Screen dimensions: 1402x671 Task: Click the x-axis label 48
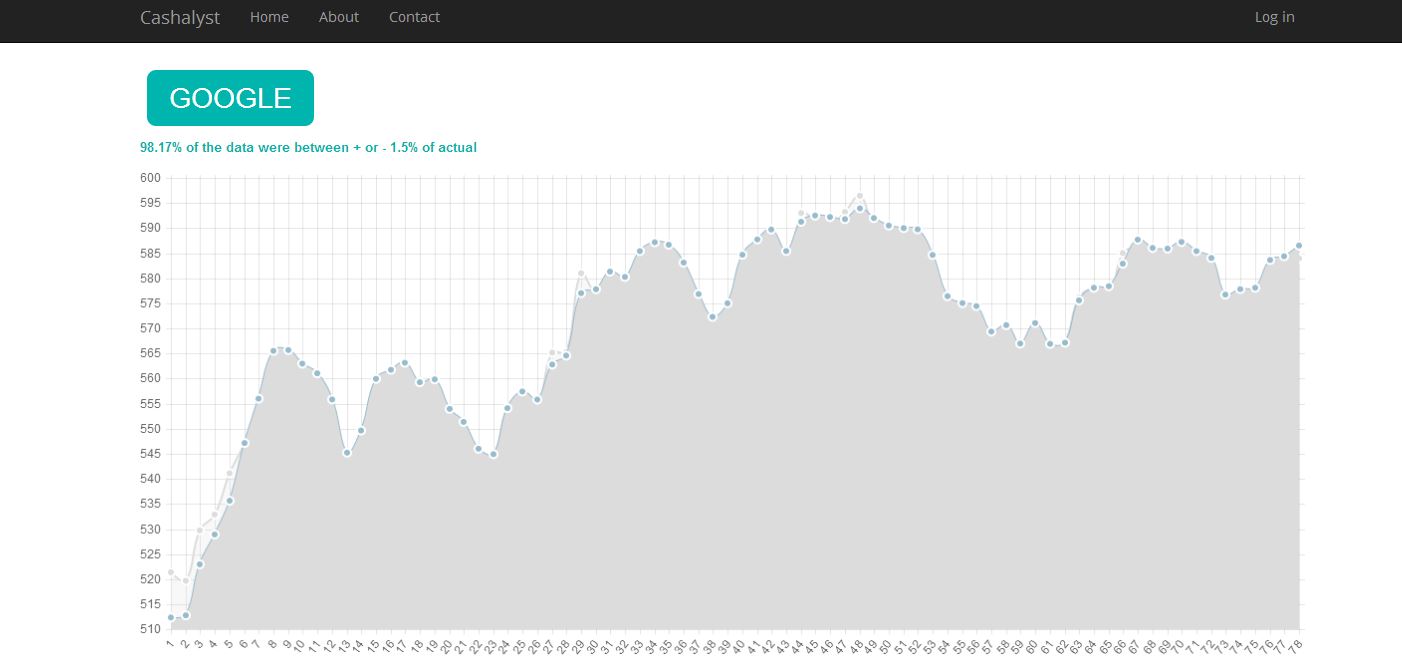(858, 646)
